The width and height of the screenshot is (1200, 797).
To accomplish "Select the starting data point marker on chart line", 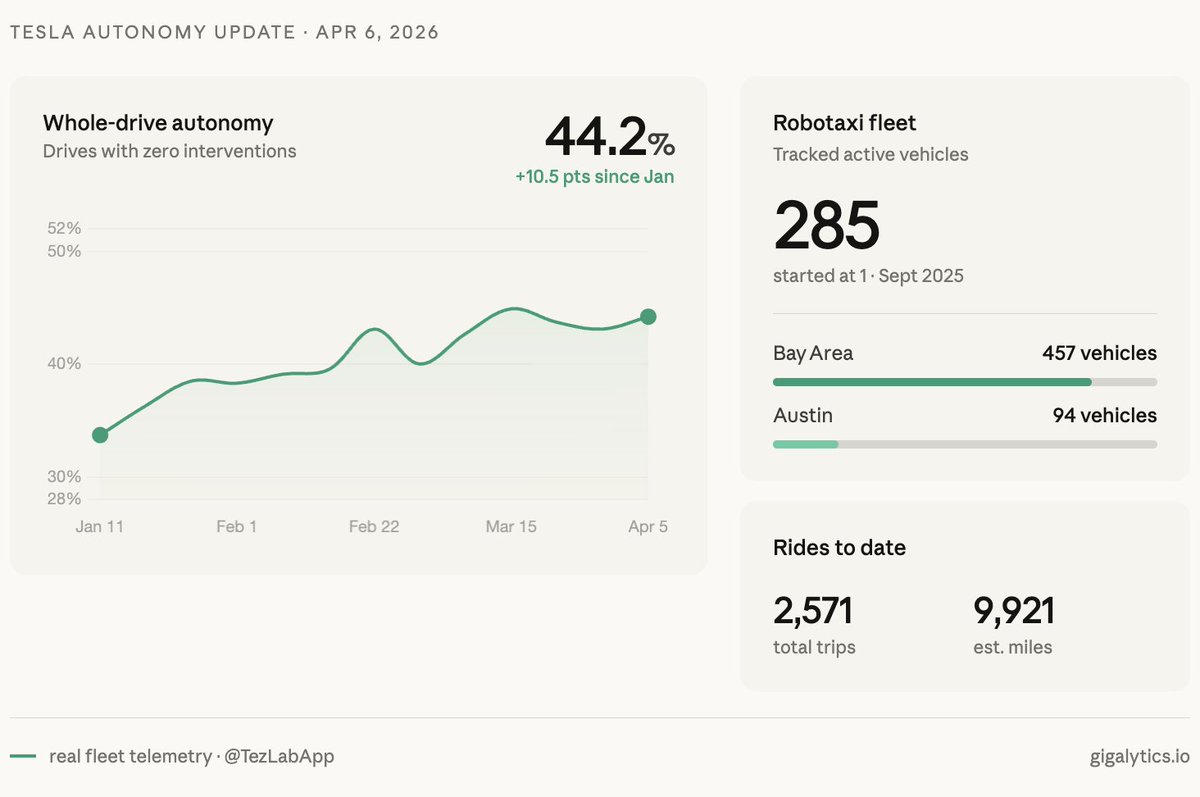I will pos(100,435).
